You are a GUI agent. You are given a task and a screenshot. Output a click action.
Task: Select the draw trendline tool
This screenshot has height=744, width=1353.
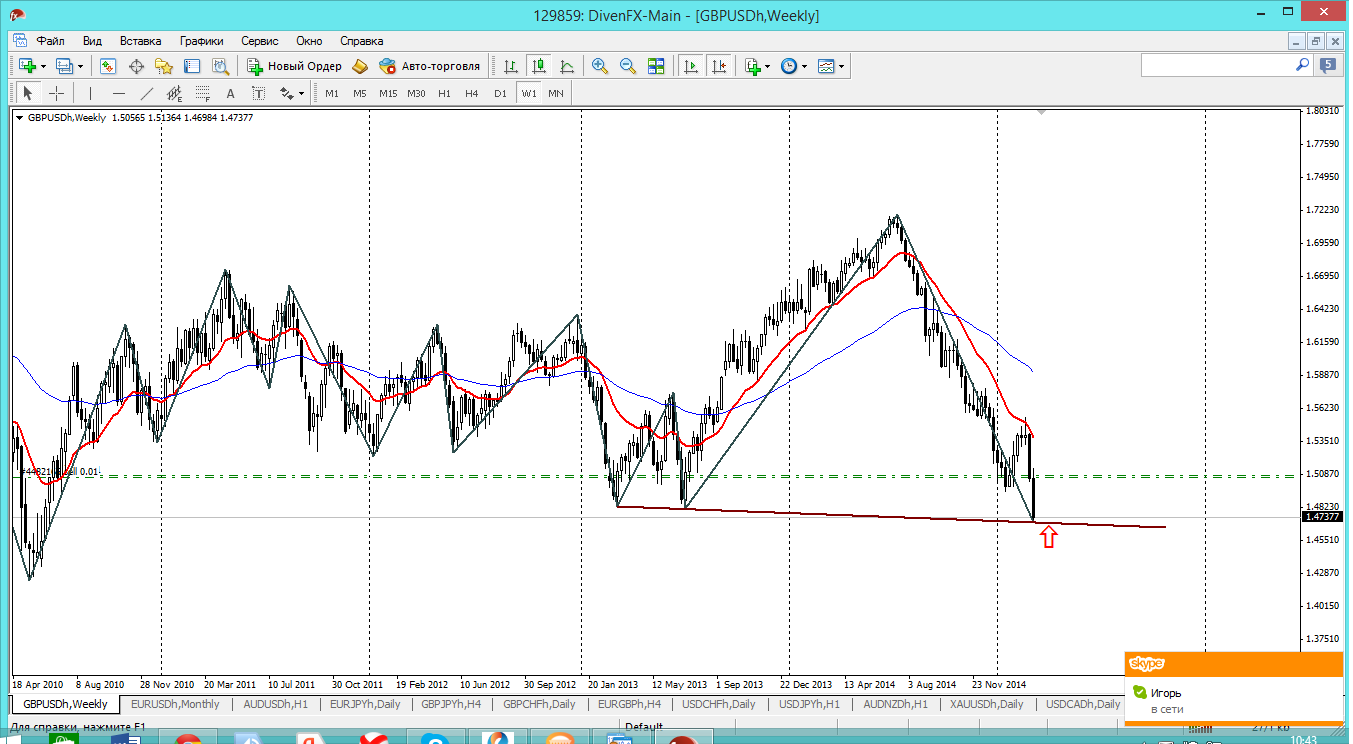(147, 93)
